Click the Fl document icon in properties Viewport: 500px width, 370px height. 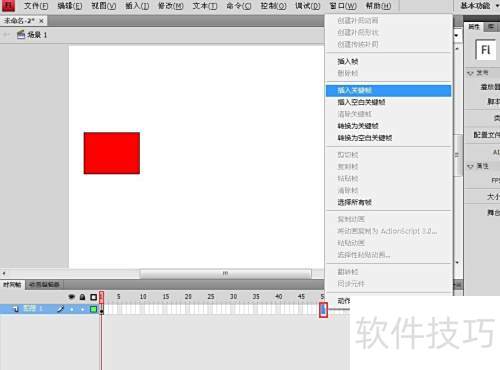(486, 50)
